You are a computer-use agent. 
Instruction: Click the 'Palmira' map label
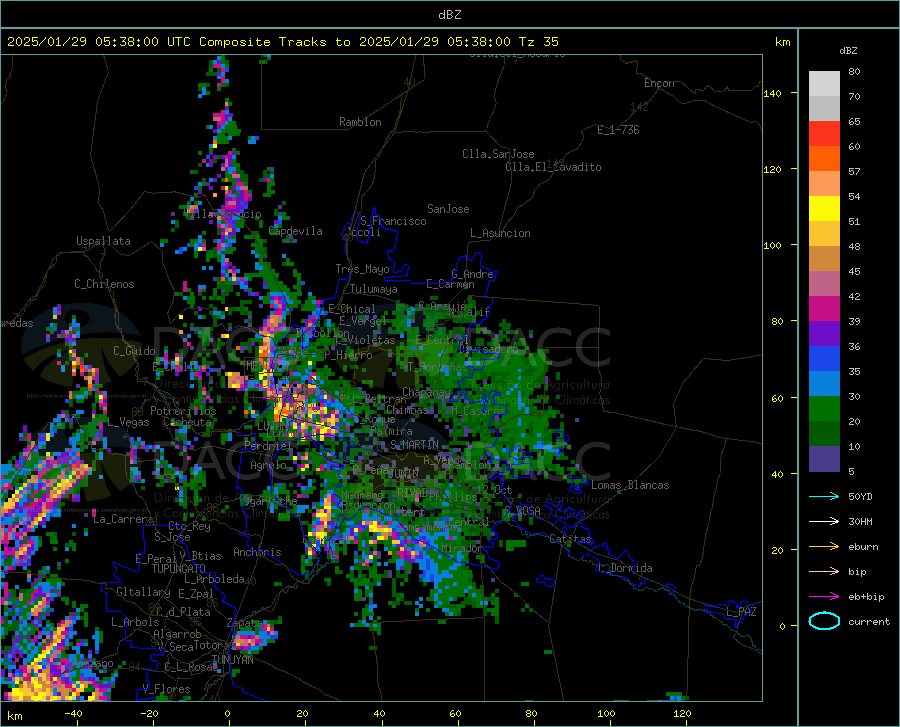pos(391,430)
